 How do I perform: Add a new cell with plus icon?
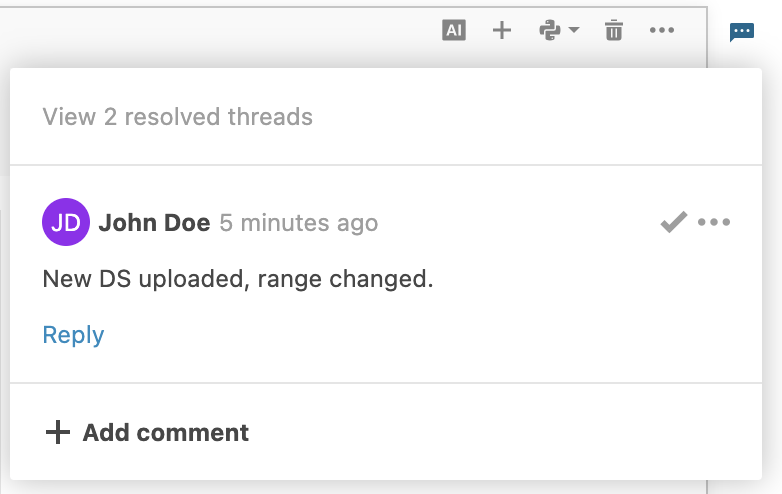tap(502, 31)
